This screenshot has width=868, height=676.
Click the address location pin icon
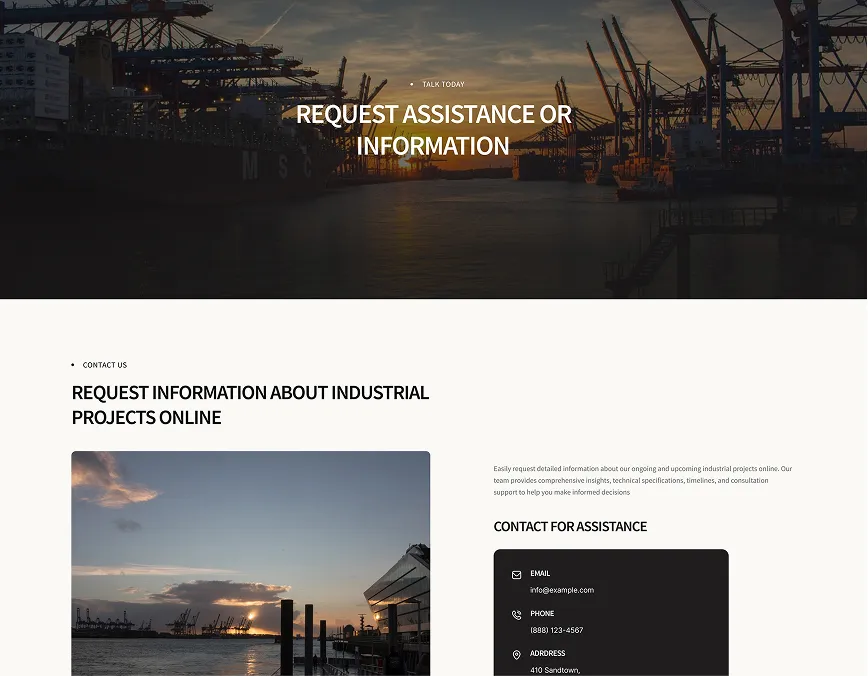pyautogui.click(x=516, y=655)
